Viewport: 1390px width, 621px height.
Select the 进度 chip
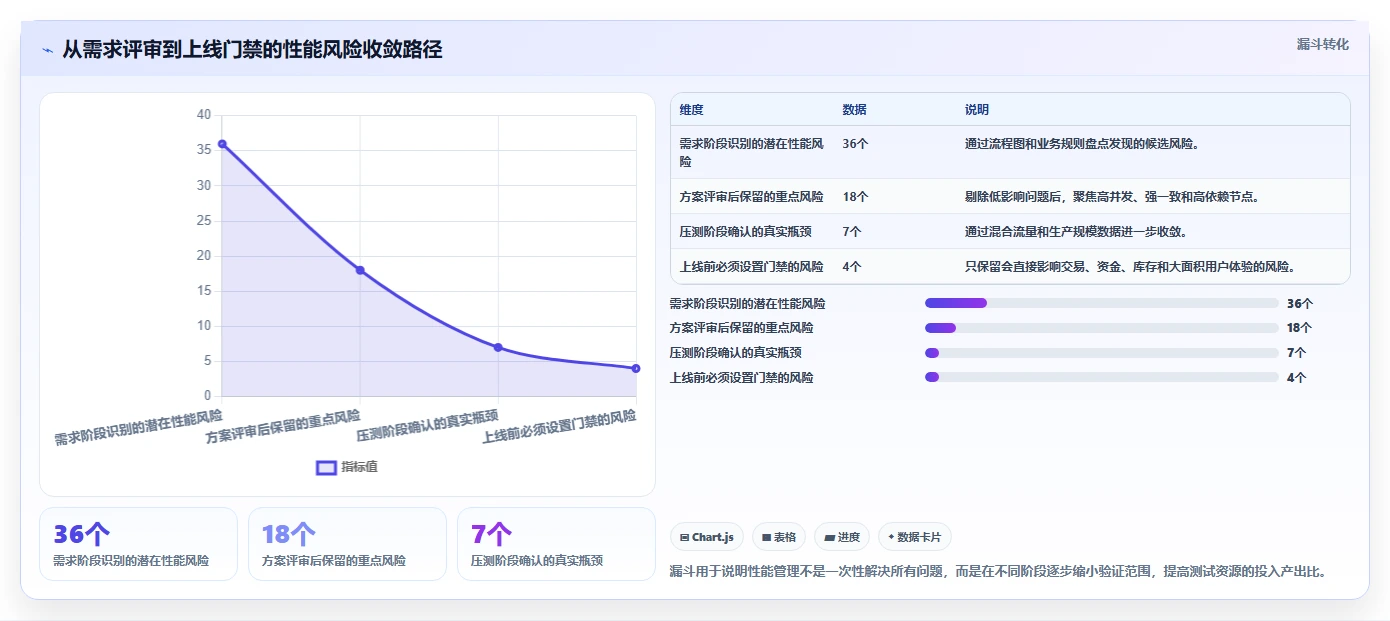[842, 537]
